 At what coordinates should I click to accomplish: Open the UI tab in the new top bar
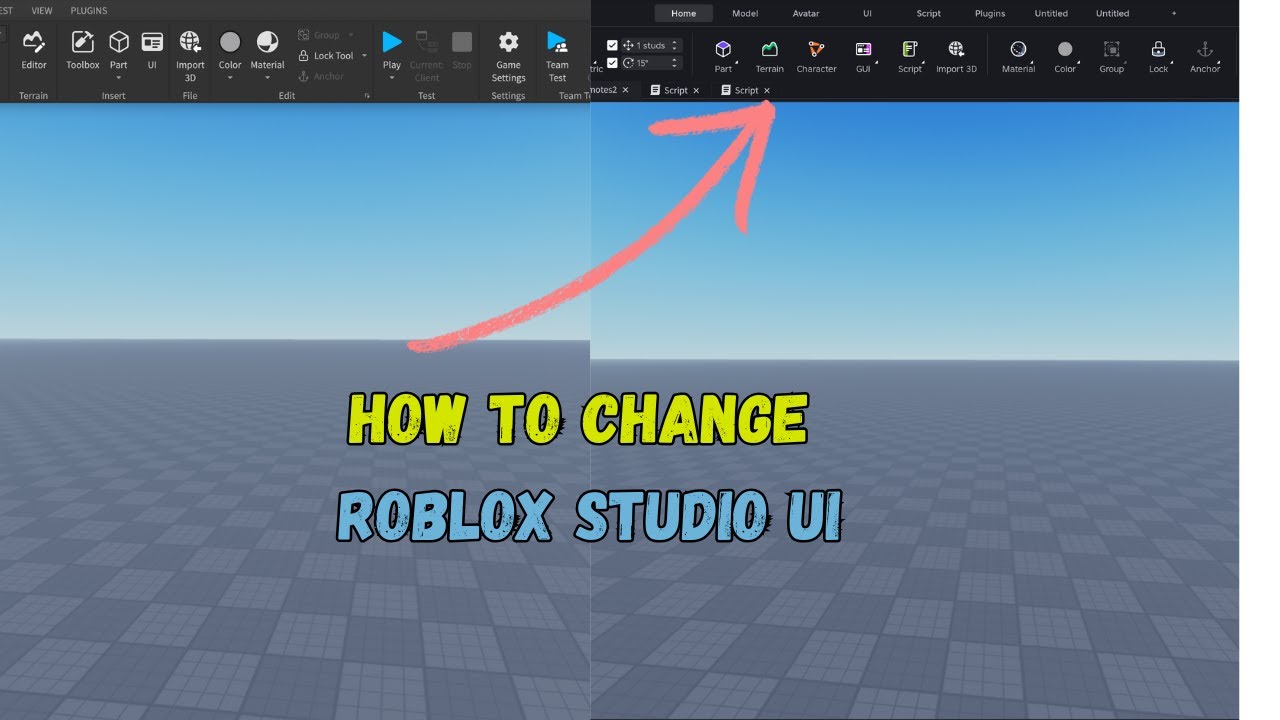pyautogui.click(x=867, y=13)
